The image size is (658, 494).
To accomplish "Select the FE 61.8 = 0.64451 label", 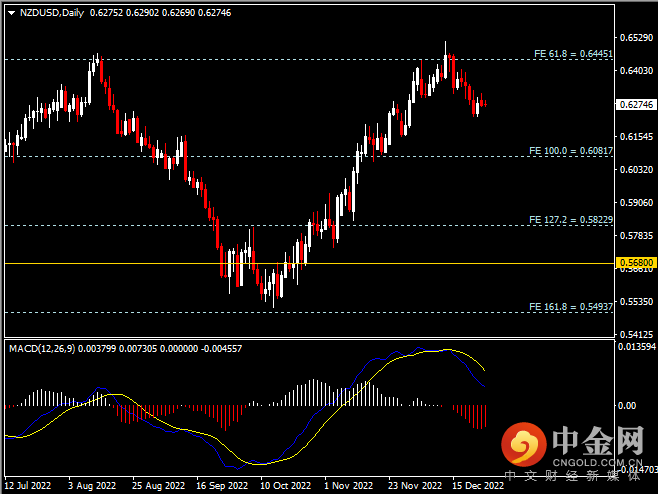I will 569,53.
